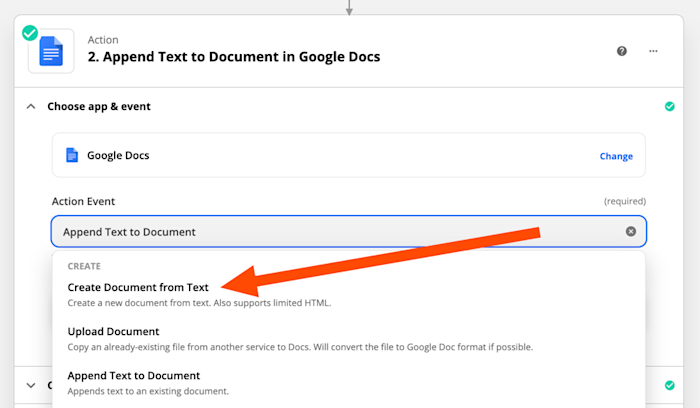Click the Choose app & event status checkmark
Screen dimensions: 700x408
click(669, 106)
